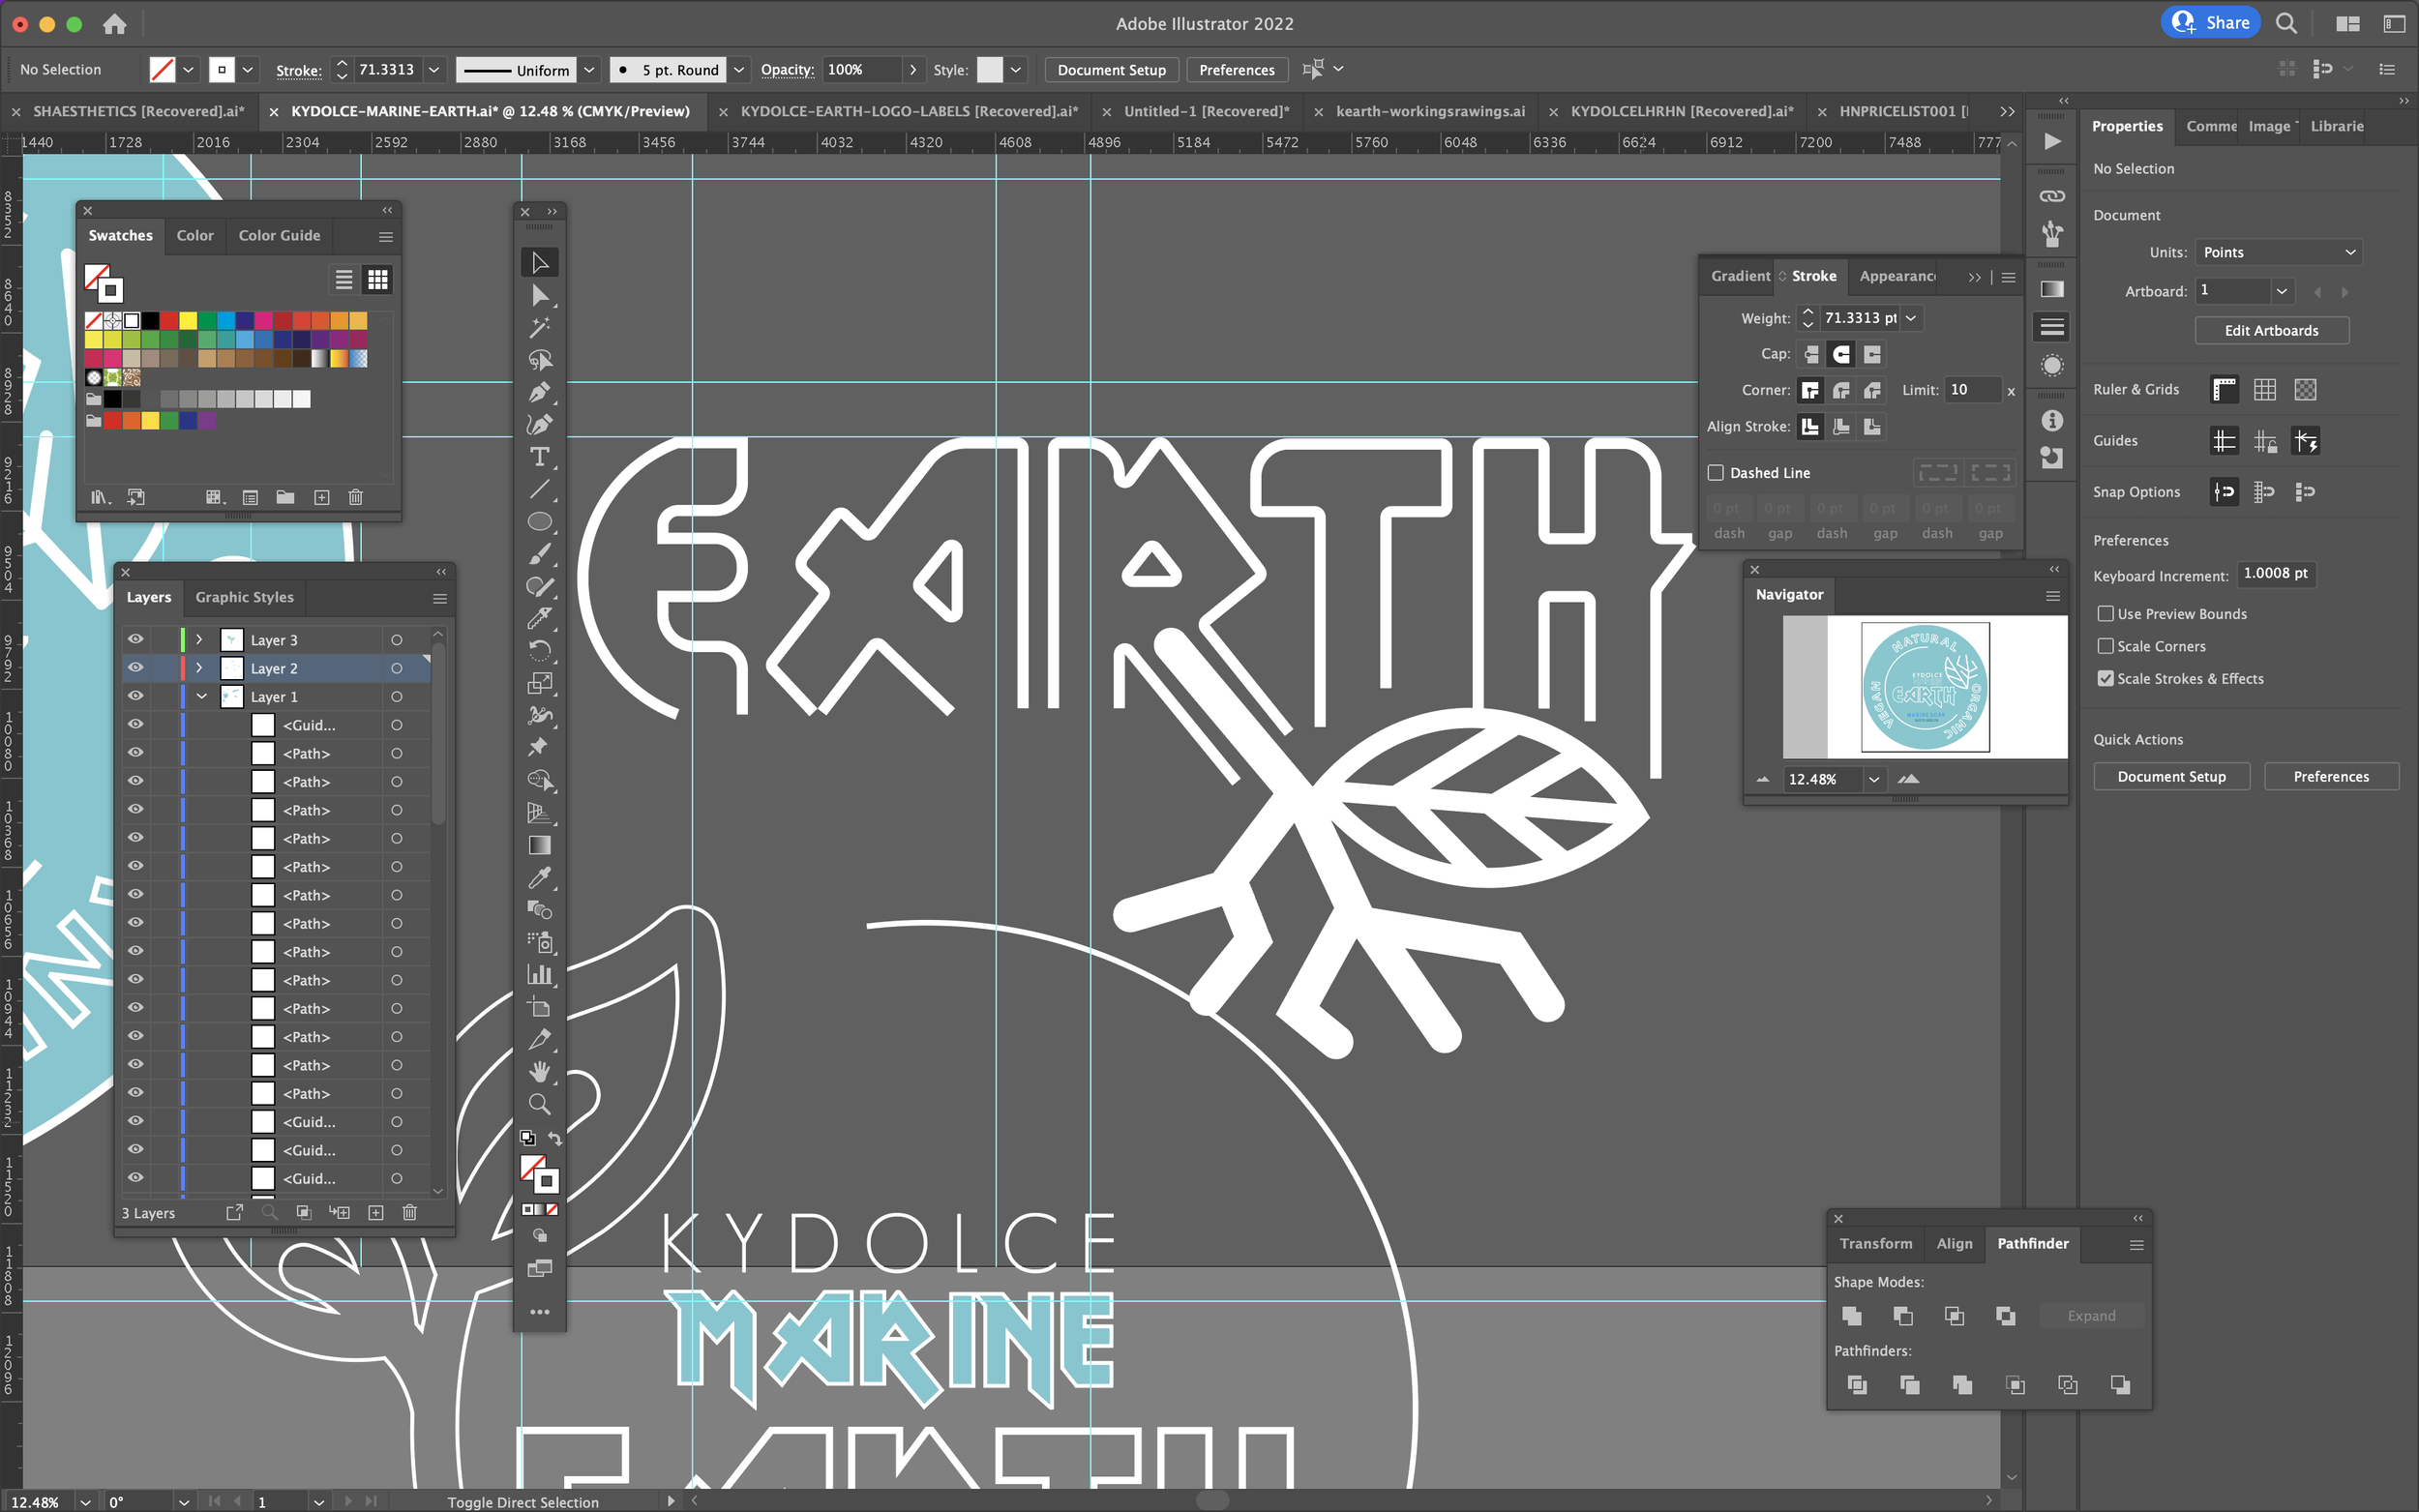Open the Stroke Weight dropdown
Viewport: 2419px width, 1512px height.
[1910, 318]
